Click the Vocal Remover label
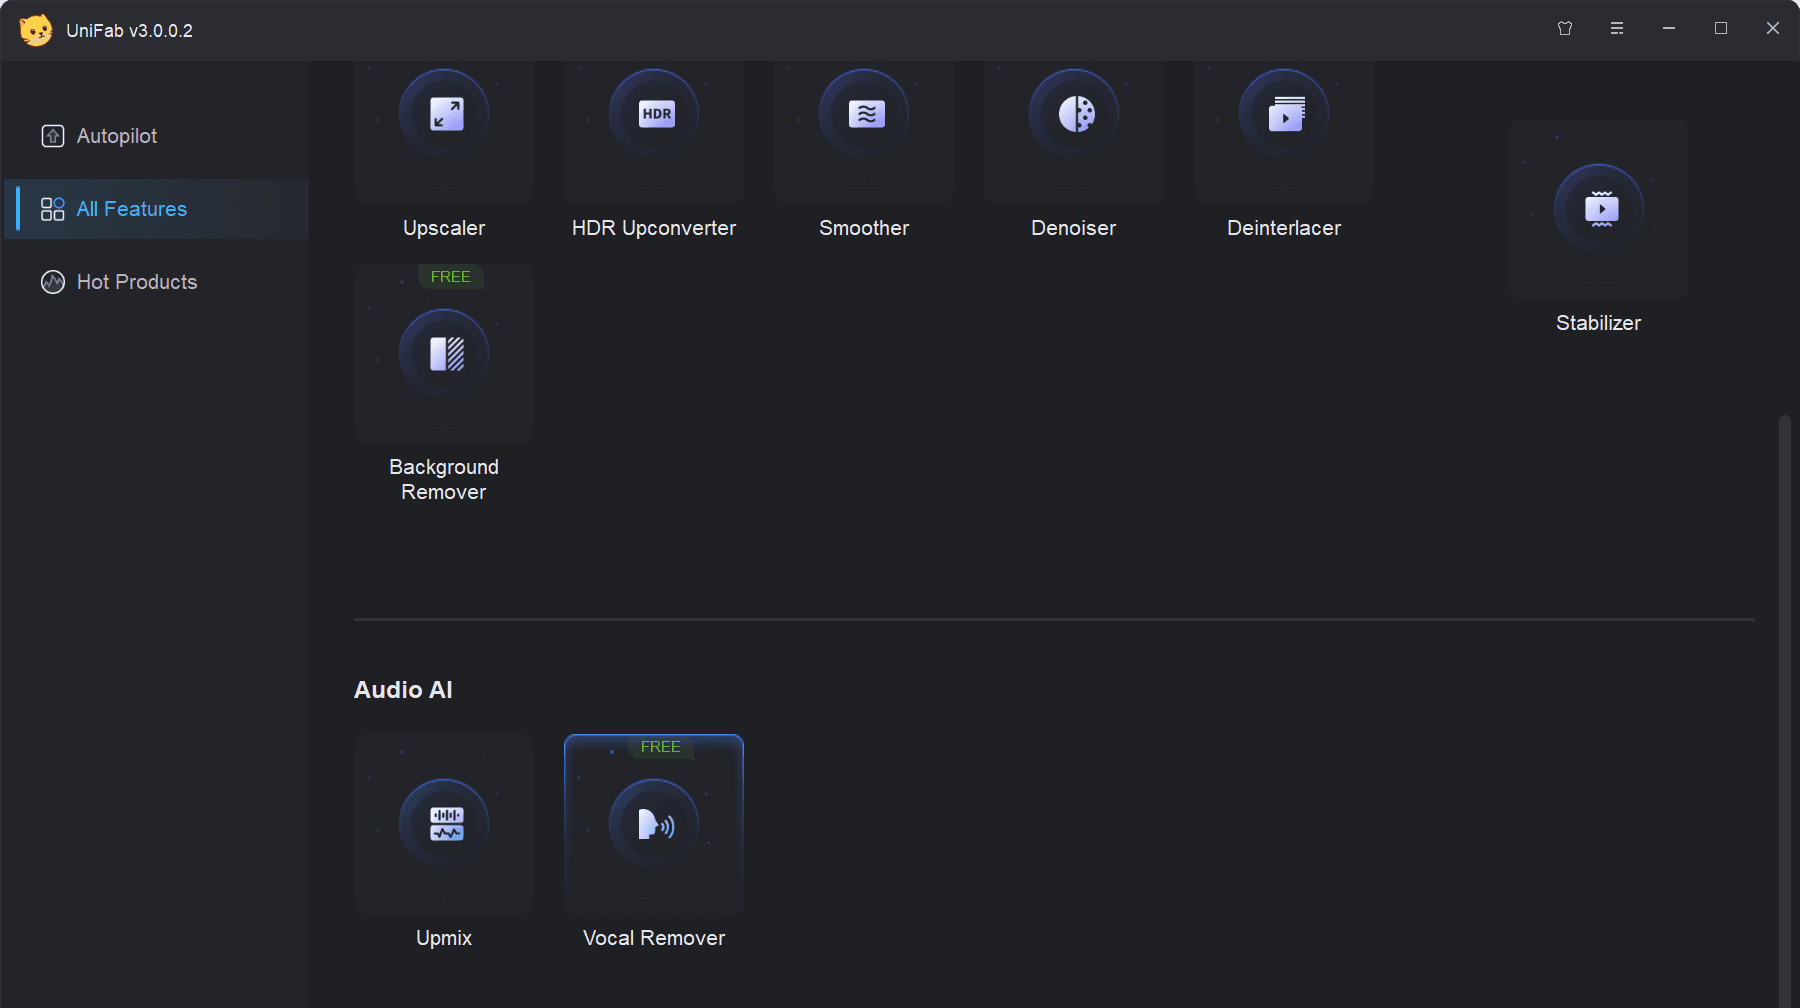 654,938
